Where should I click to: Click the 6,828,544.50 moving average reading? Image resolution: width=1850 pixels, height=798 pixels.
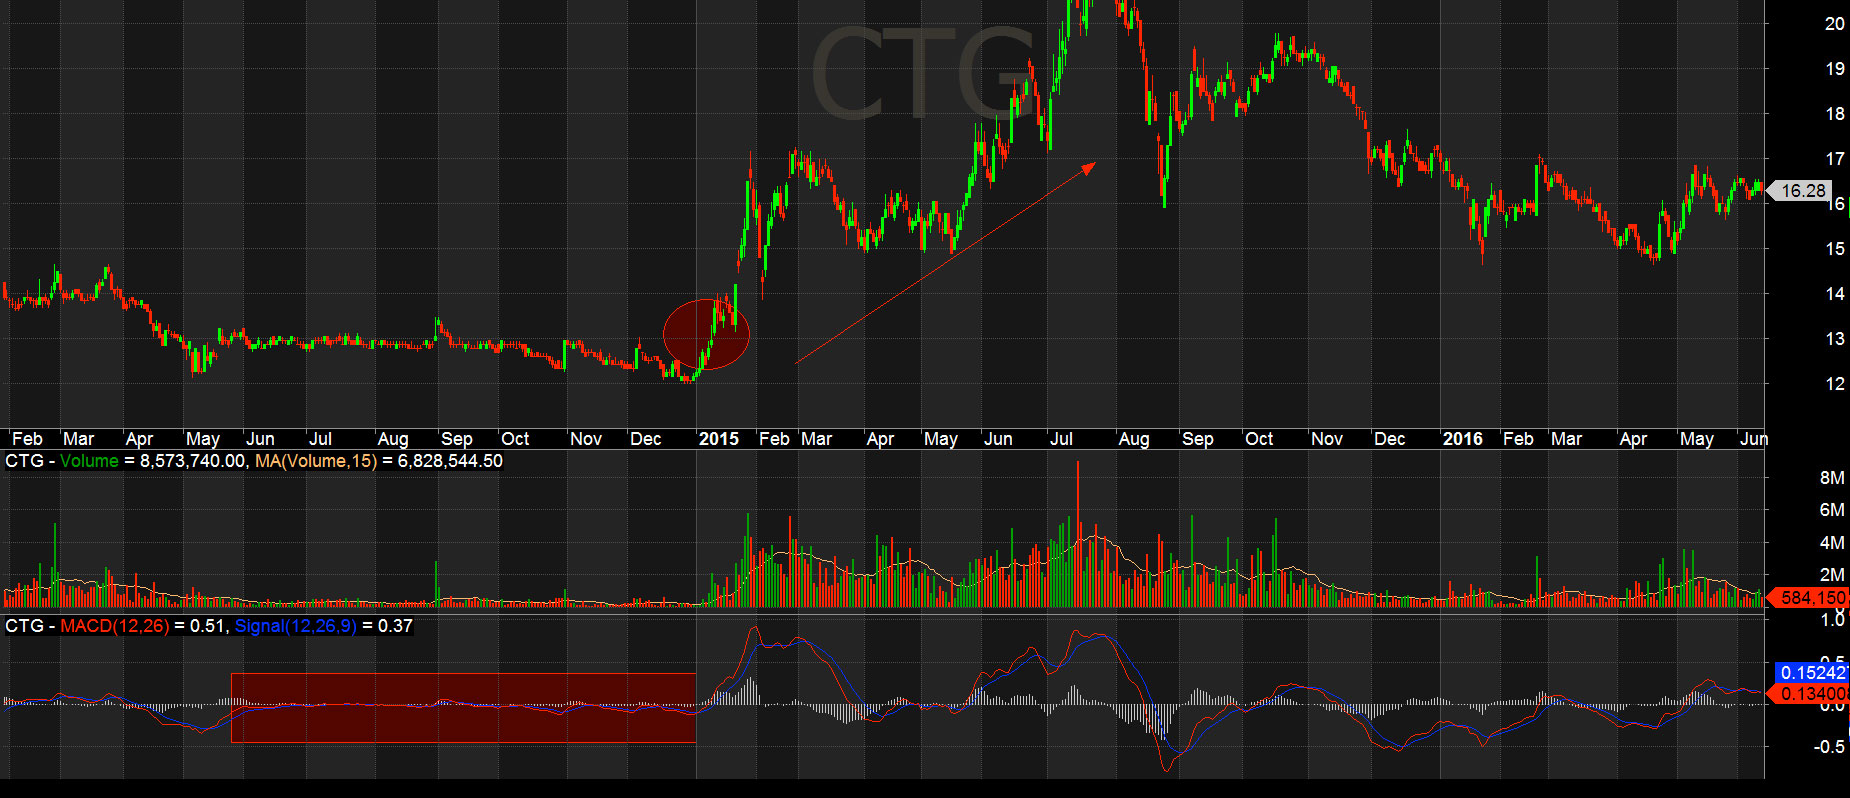pyautogui.click(x=450, y=461)
